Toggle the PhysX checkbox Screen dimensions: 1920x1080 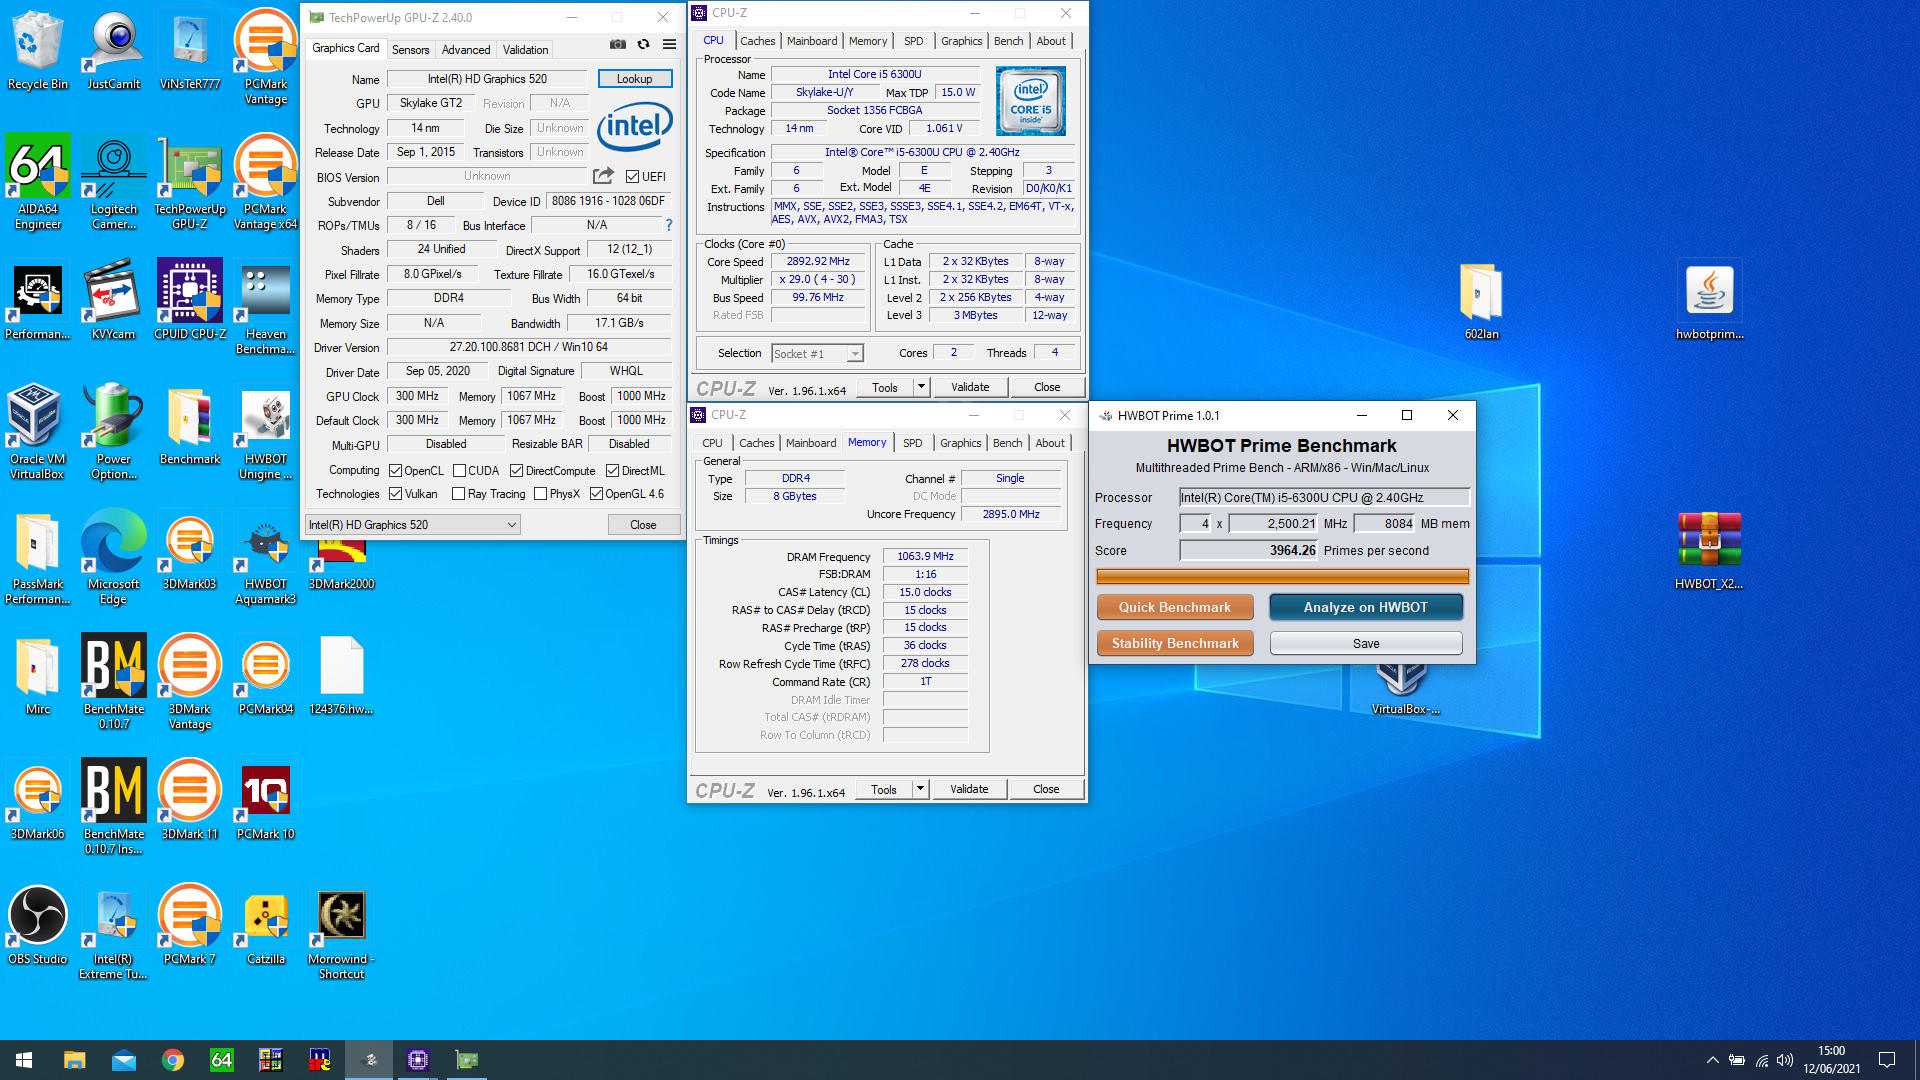540,494
